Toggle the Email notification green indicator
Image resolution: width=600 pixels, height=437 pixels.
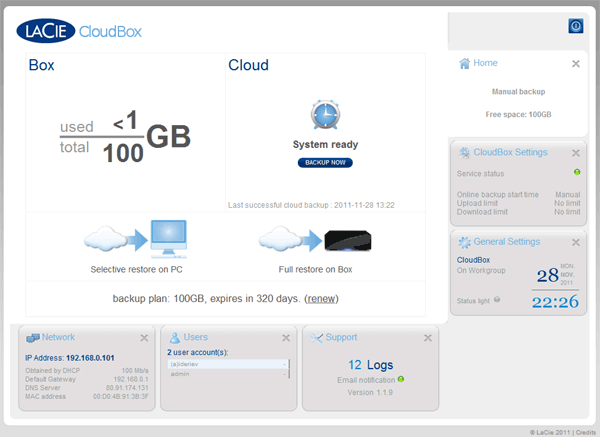(401, 379)
